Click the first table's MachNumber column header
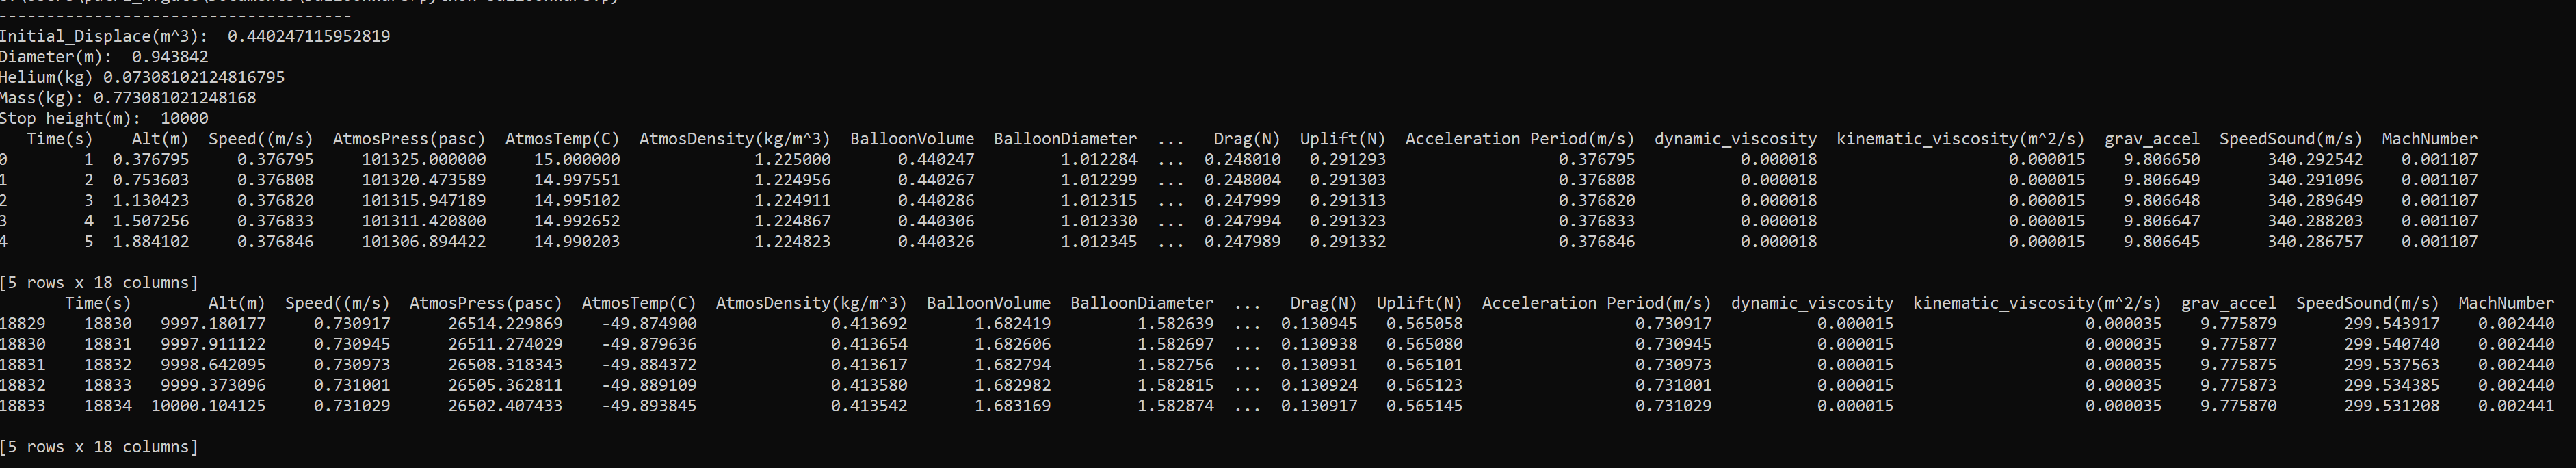 tap(2430, 139)
